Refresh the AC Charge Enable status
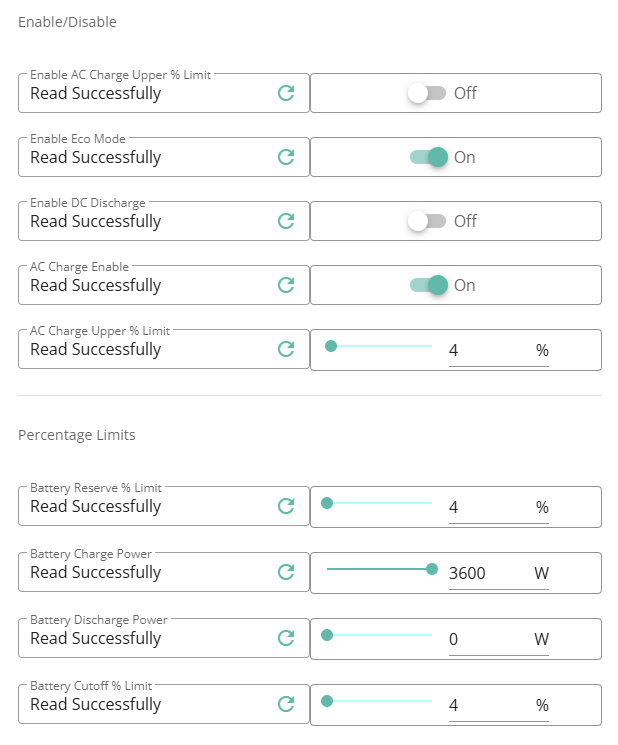The image size is (618, 745). tap(286, 285)
